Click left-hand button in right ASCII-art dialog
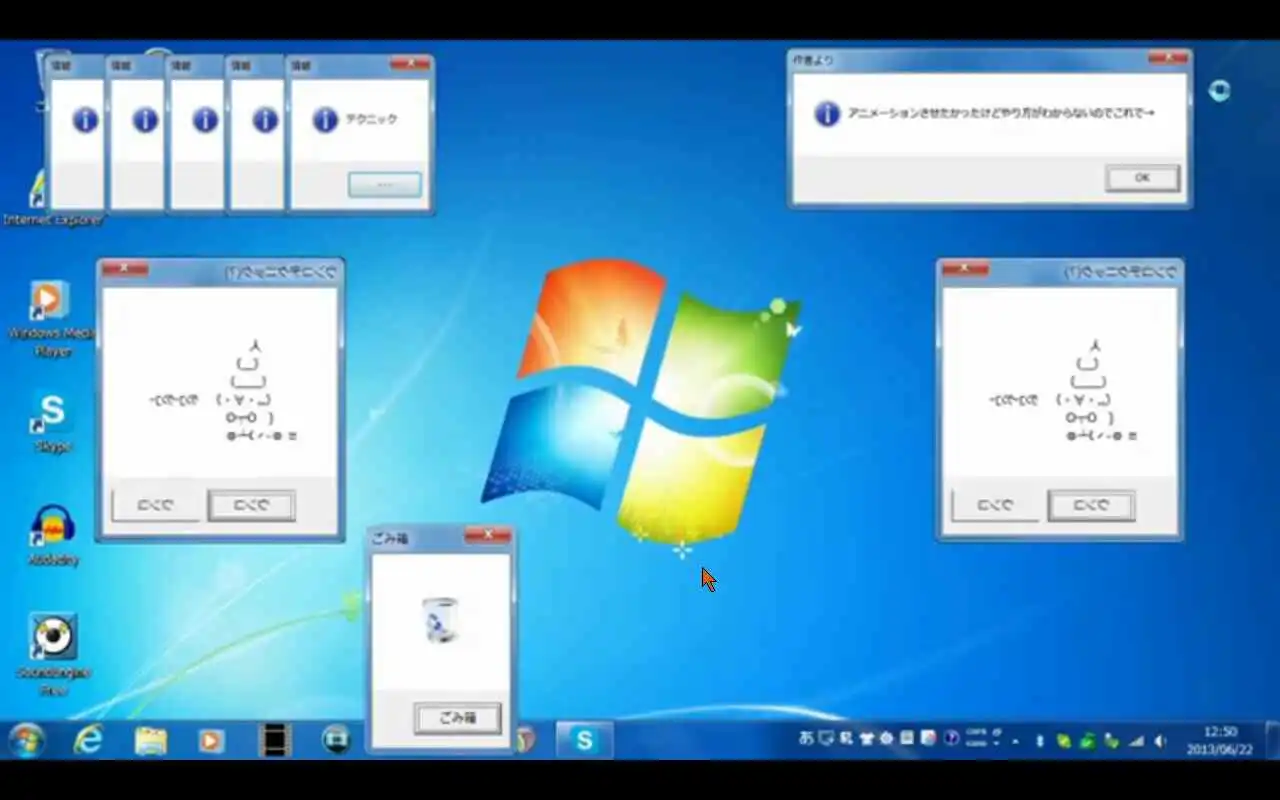The height and width of the screenshot is (800, 1280). [995, 505]
